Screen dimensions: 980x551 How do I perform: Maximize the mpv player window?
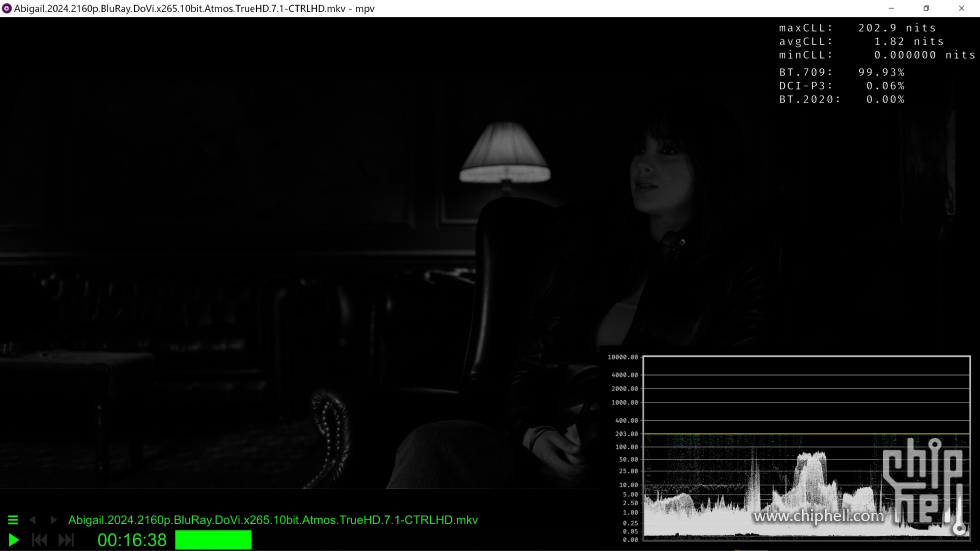click(x=926, y=8)
